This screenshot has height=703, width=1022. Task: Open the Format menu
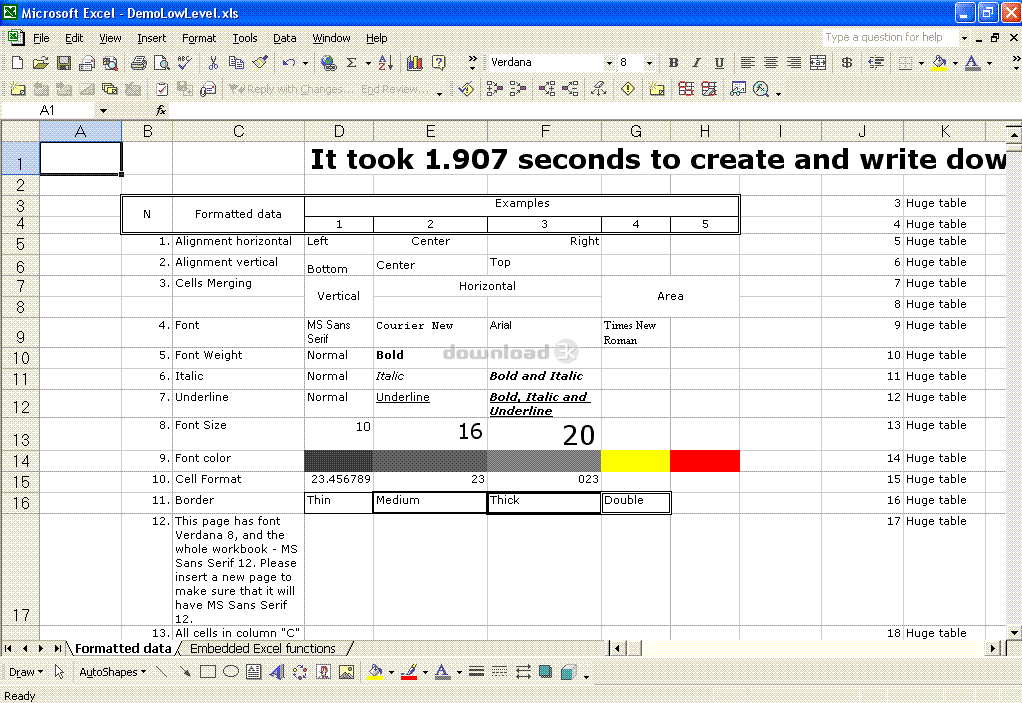point(199,38)
